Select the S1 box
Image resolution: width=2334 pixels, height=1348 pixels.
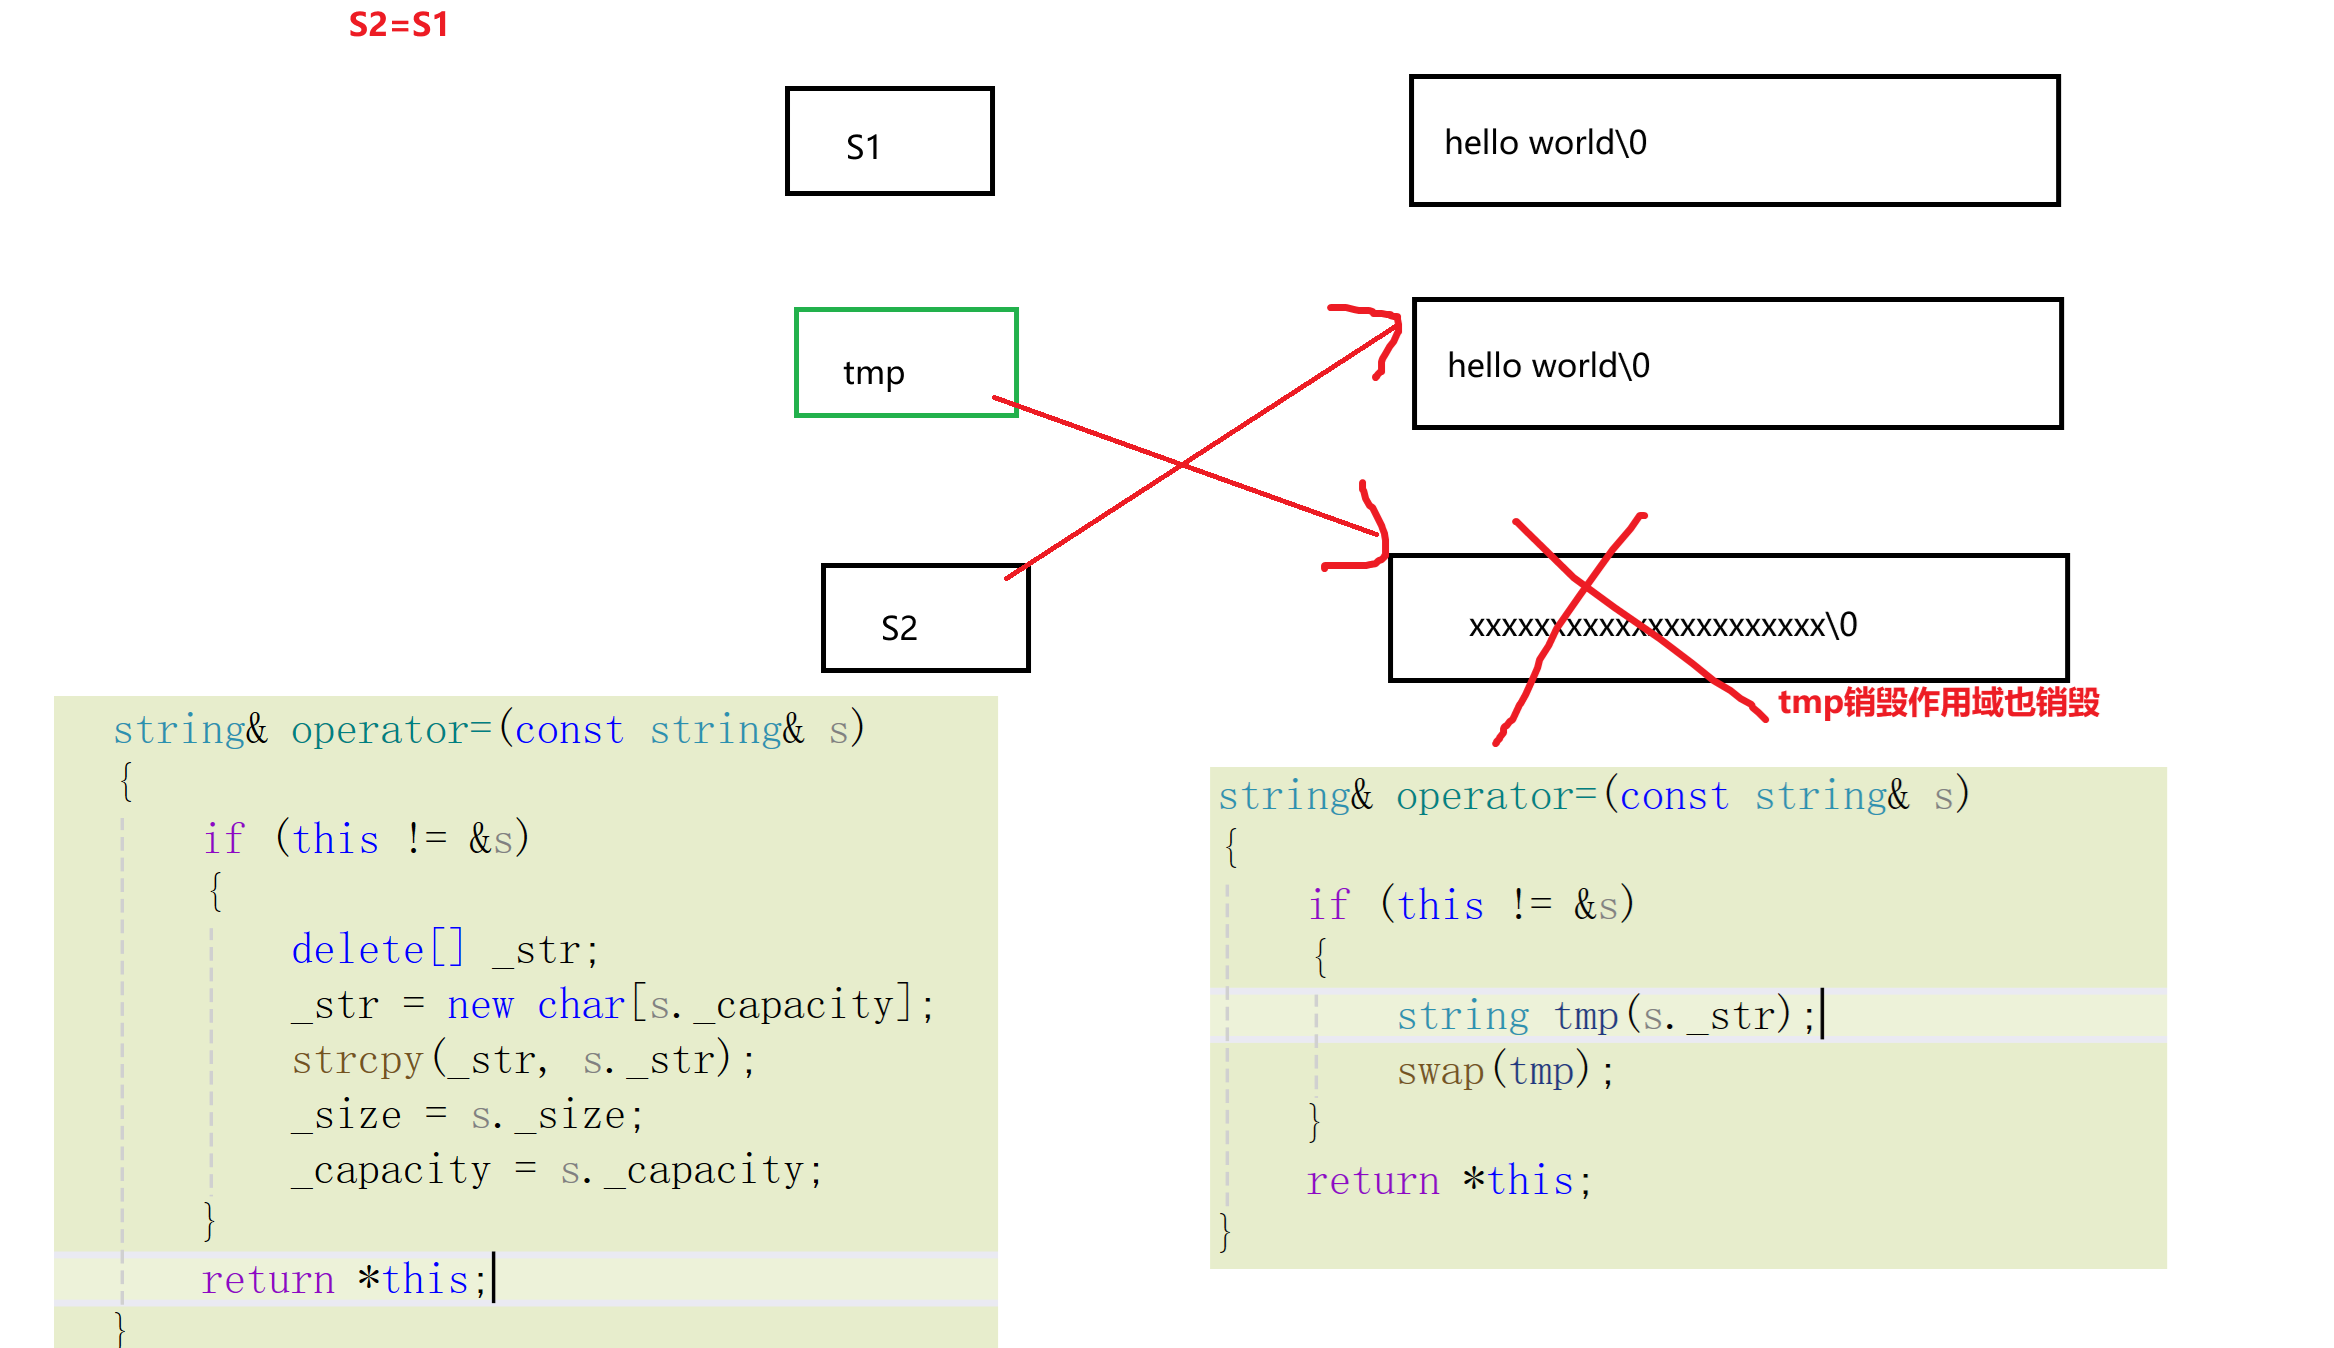889,141
